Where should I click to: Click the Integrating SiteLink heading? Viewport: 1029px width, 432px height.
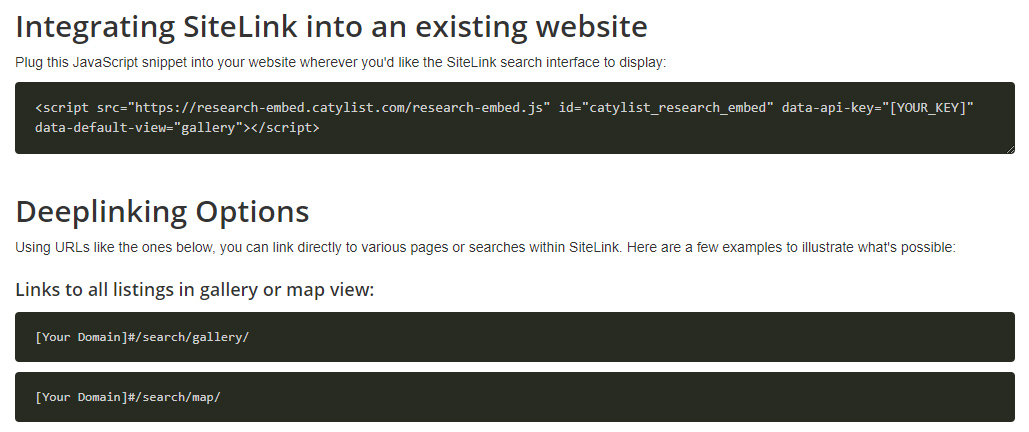331,27
